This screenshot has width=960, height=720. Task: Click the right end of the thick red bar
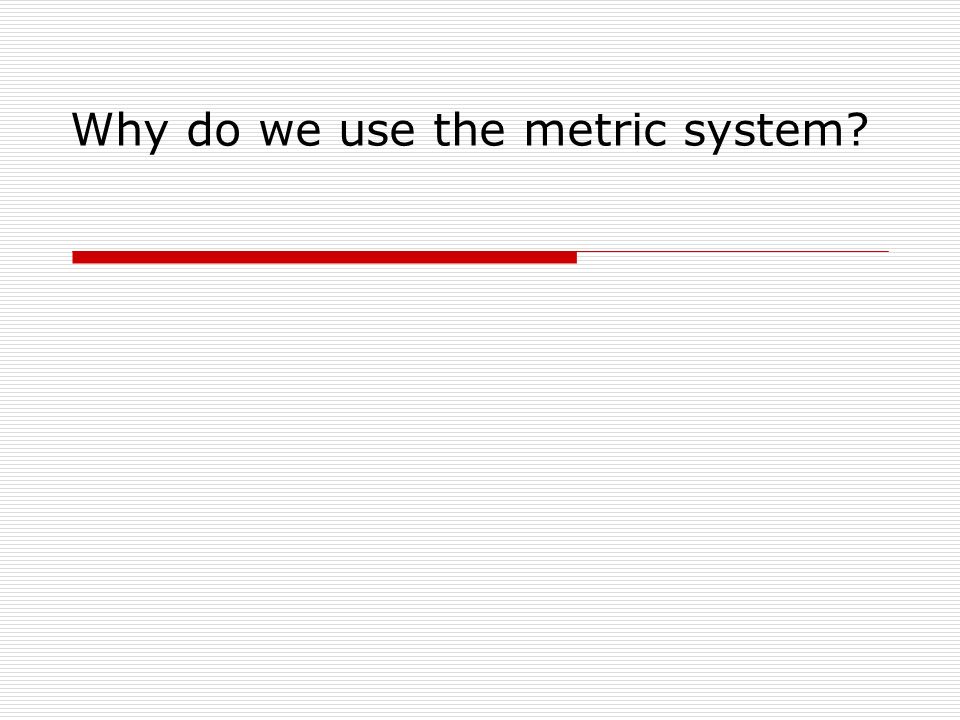(574, 257)
